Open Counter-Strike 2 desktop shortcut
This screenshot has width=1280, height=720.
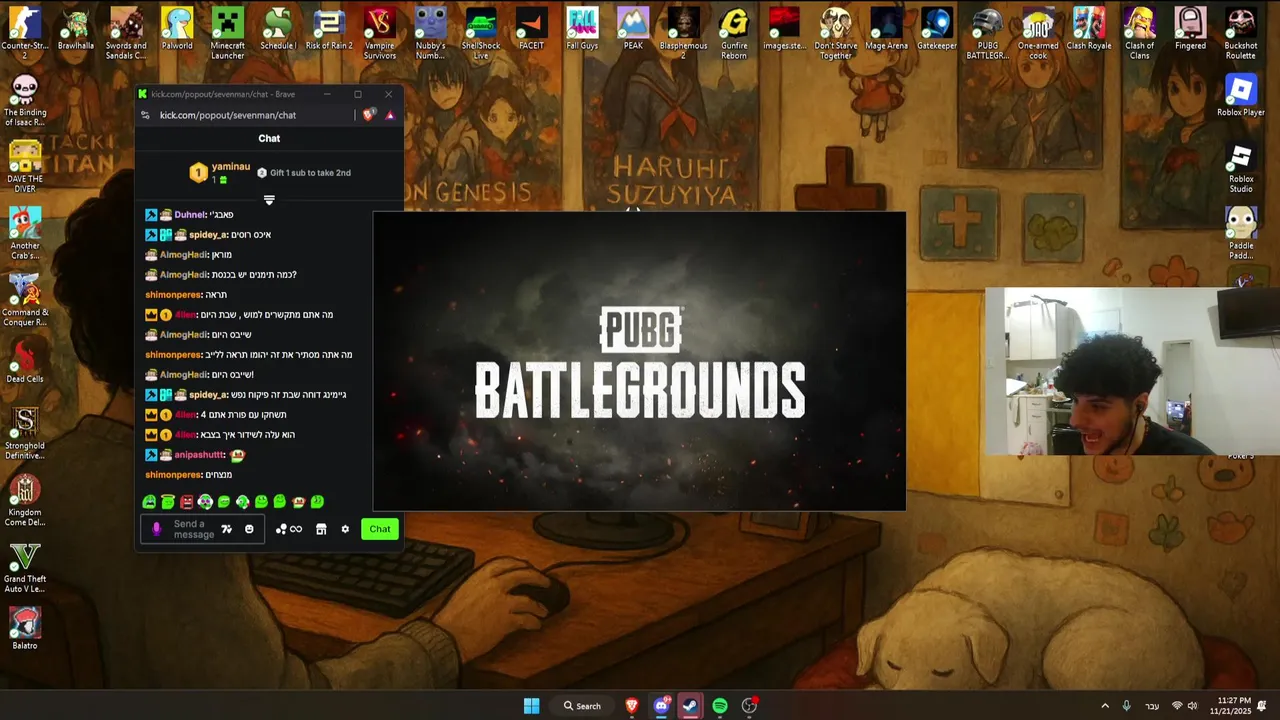(25, 32)
